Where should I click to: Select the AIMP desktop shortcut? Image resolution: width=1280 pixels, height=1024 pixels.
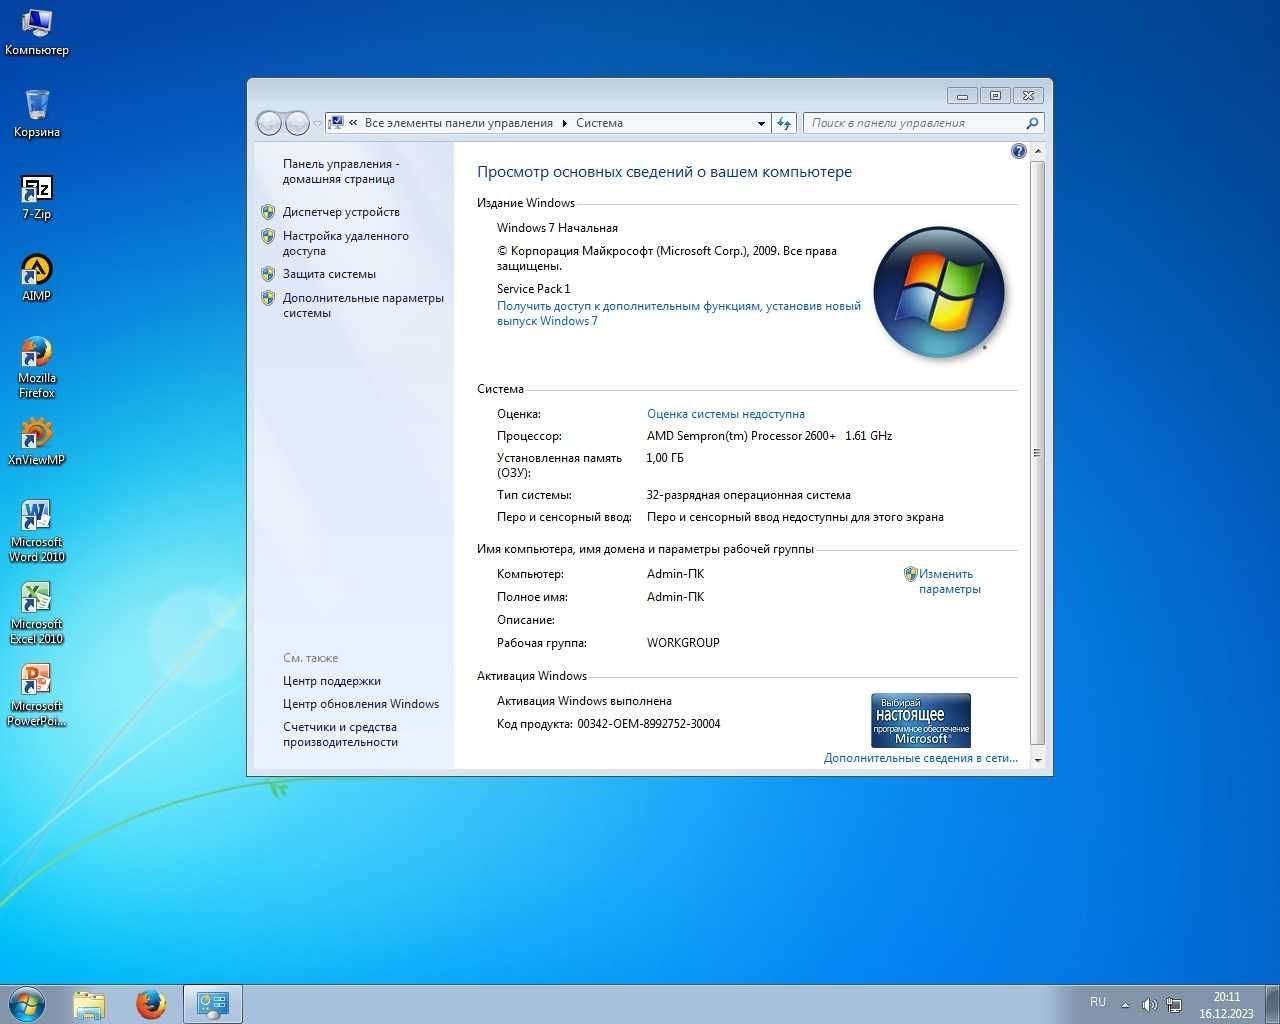pos(37,278)
